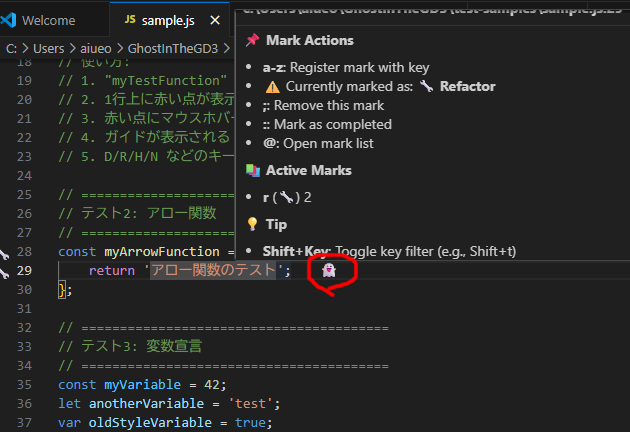The width and height of the screenshot is (630, 432).
Task: Click oldStyleVariable on line 37
Action: [x=150, y=423]
